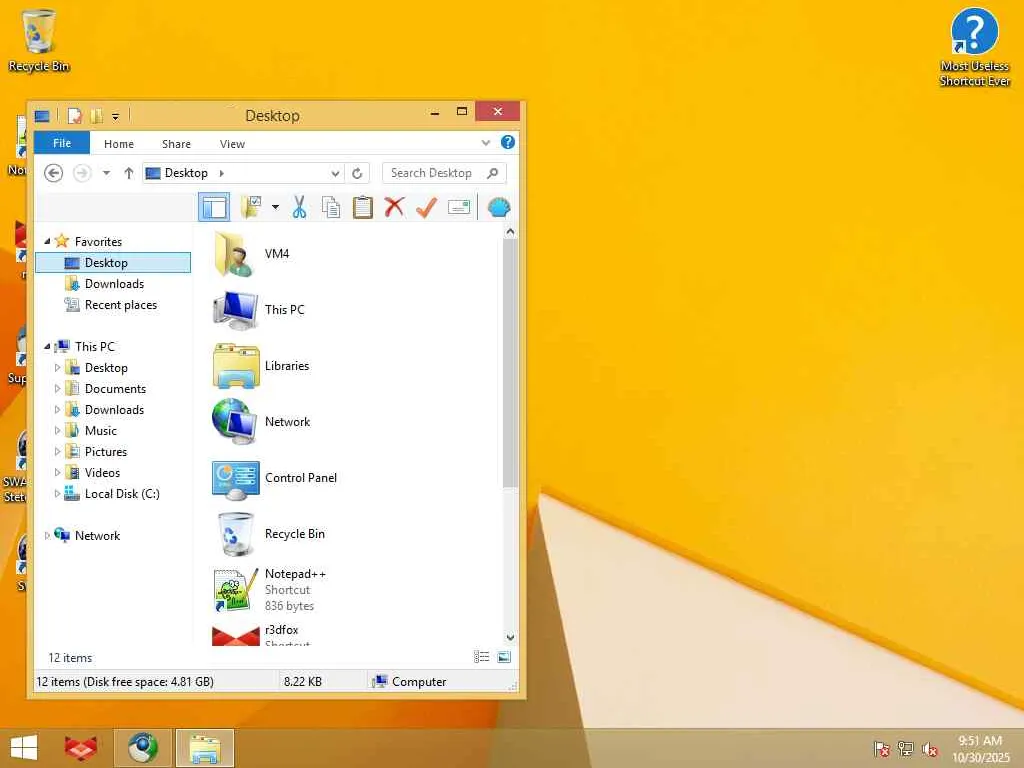1024x768 pixels.
Task: Click the muted volume tray icon
Action: click(x=929, y=749)
